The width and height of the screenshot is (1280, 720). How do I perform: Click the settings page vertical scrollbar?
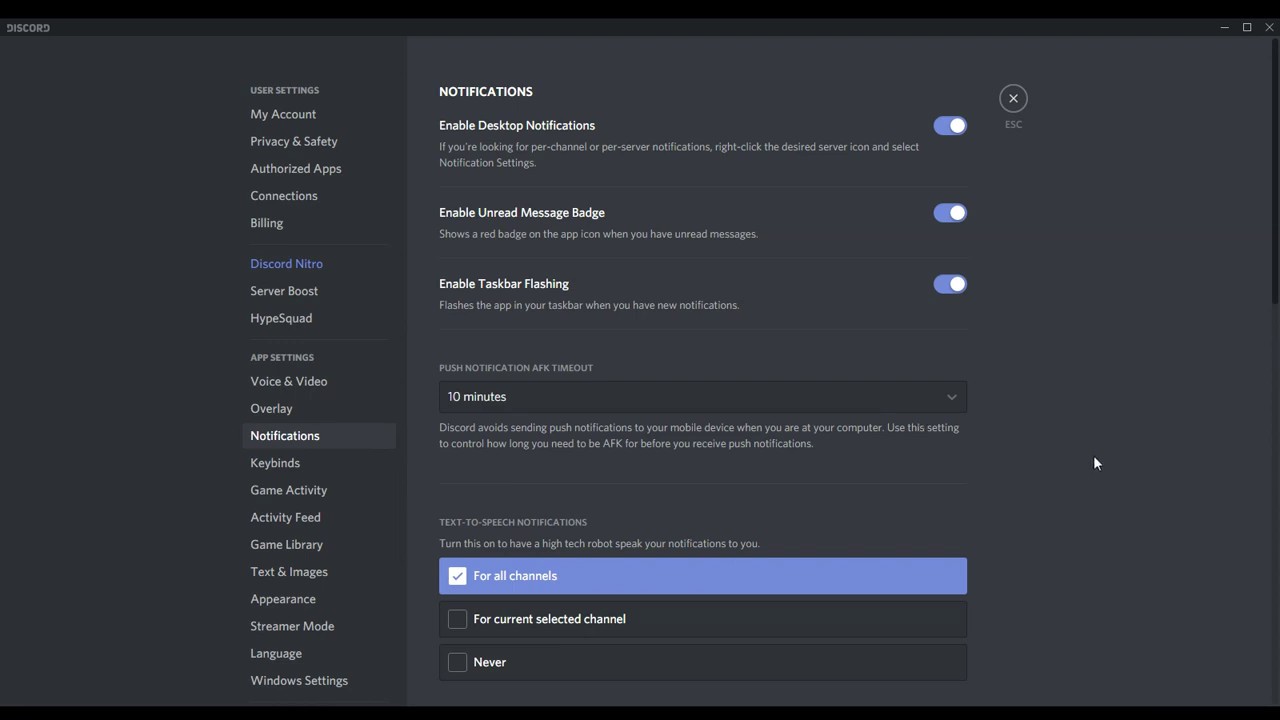[1274, 170]
